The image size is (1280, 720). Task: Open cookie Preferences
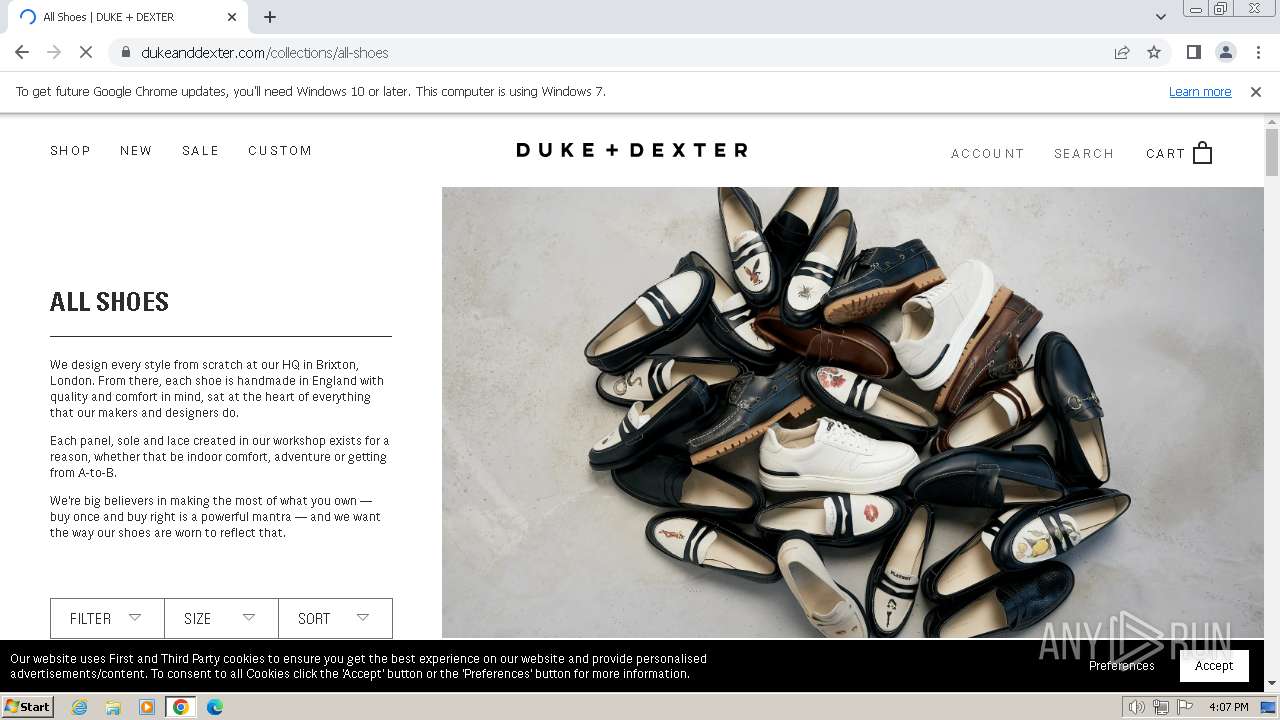tap(1122, 666)
